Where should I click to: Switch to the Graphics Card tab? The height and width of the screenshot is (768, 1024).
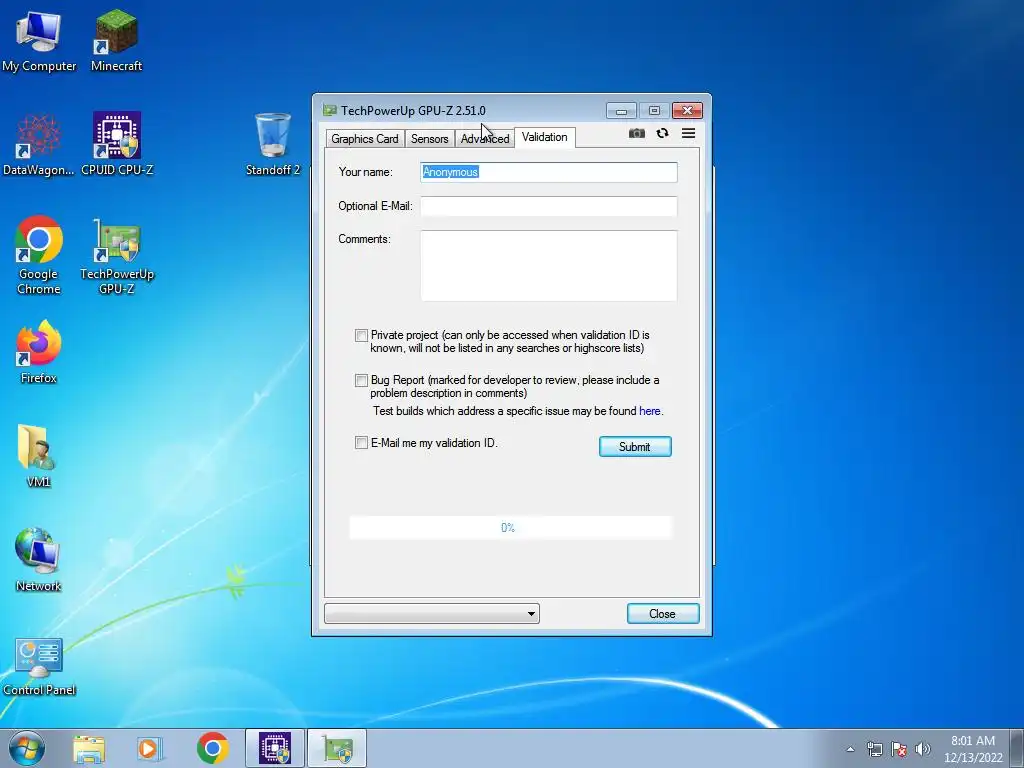coord(364,138)
